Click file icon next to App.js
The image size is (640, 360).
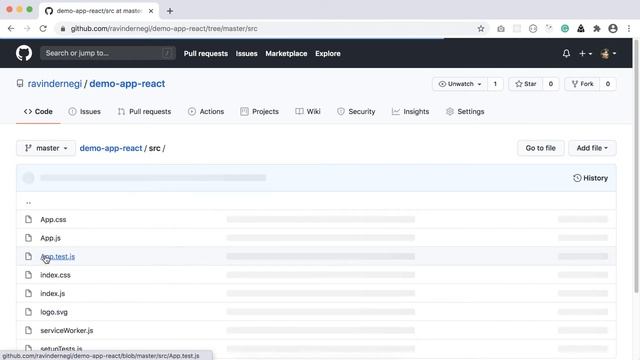[28, 238]
